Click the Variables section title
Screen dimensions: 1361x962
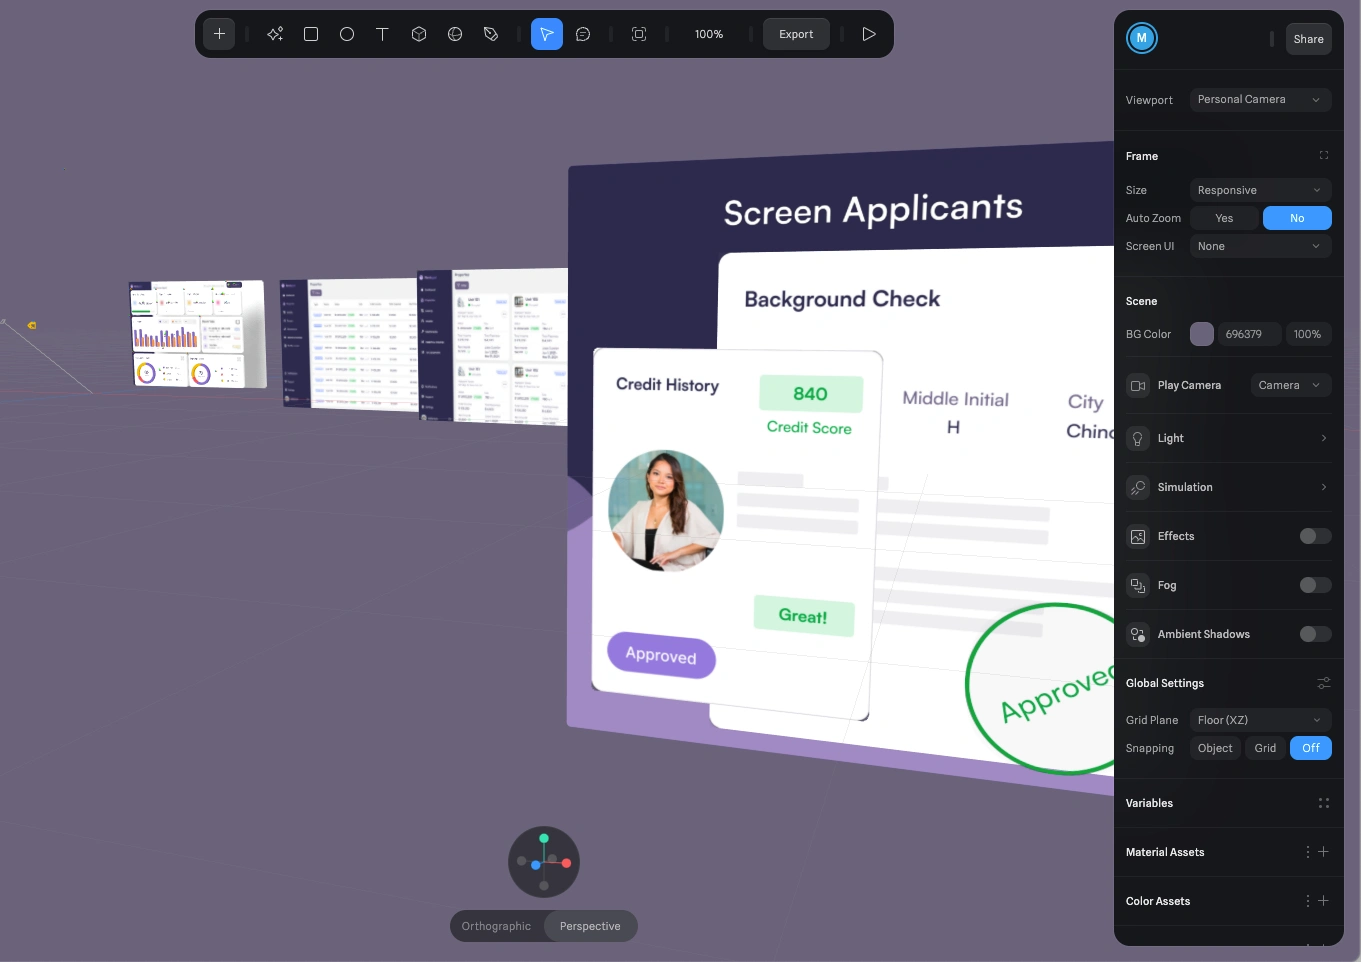pyautogui.click(x=1149, y=803)
